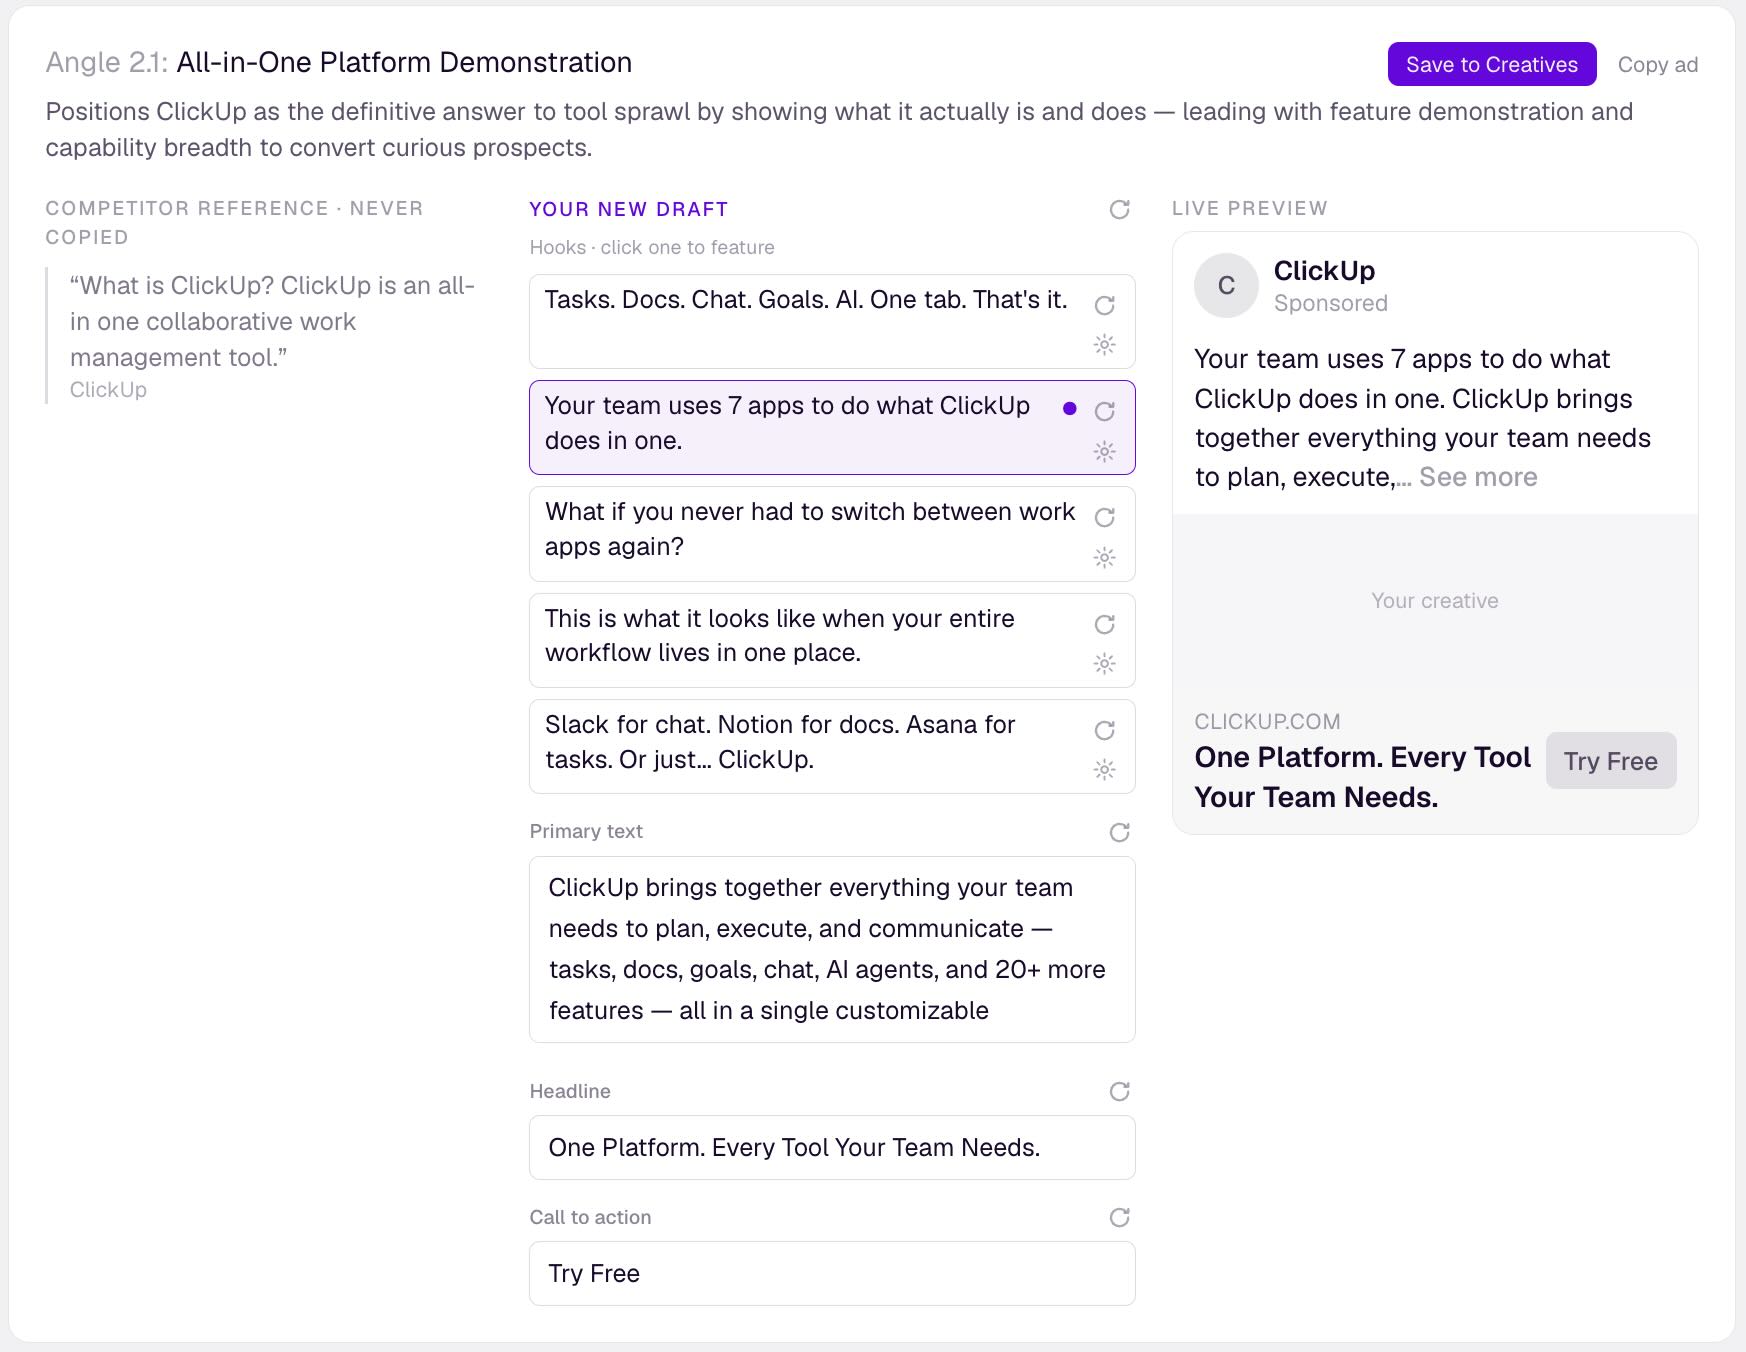Click the 'YOUR NEW DRAFT' heading

pyautogui.click(x=628, y=209)
